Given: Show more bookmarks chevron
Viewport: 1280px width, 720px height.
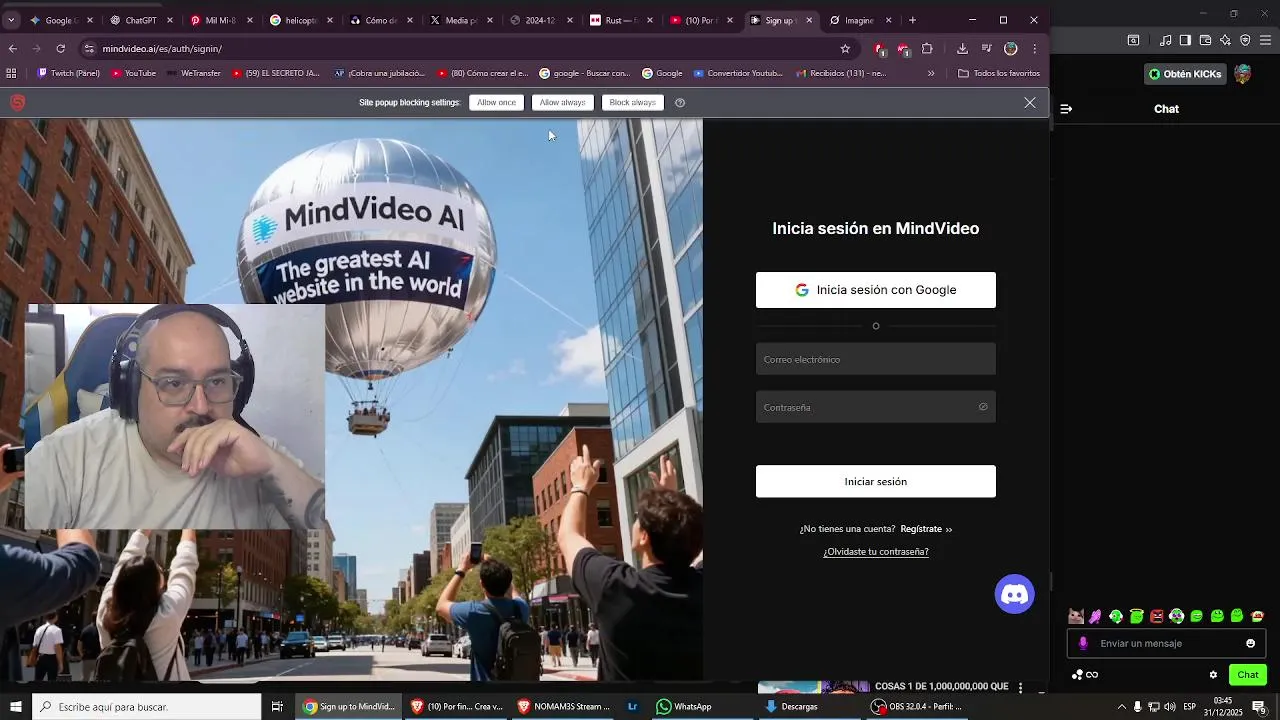Looking at the screenshot, I should (x=931, y=73).
